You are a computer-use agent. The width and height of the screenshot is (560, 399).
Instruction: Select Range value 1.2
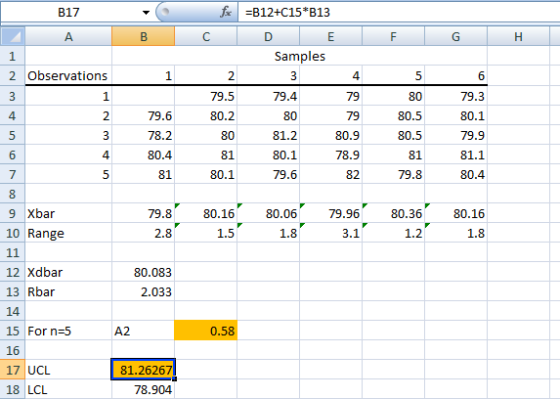[x=393, y=233]
